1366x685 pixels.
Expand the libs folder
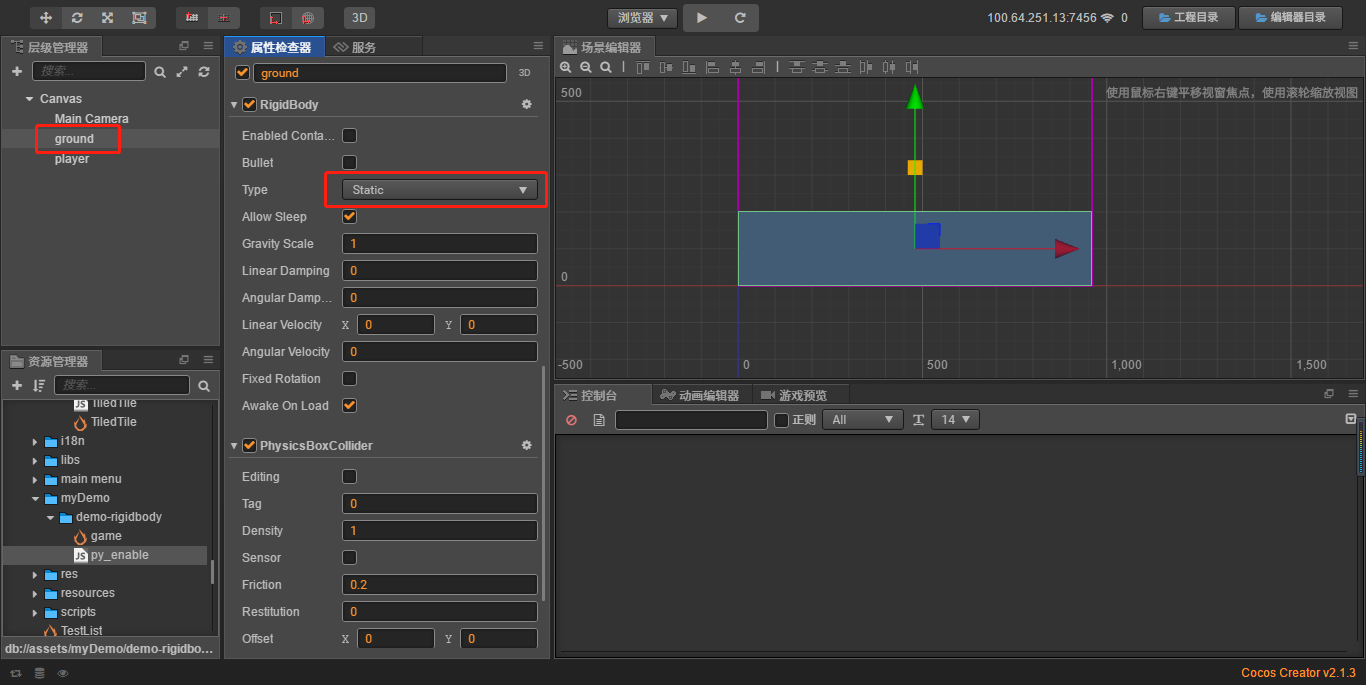click(36, 460)
